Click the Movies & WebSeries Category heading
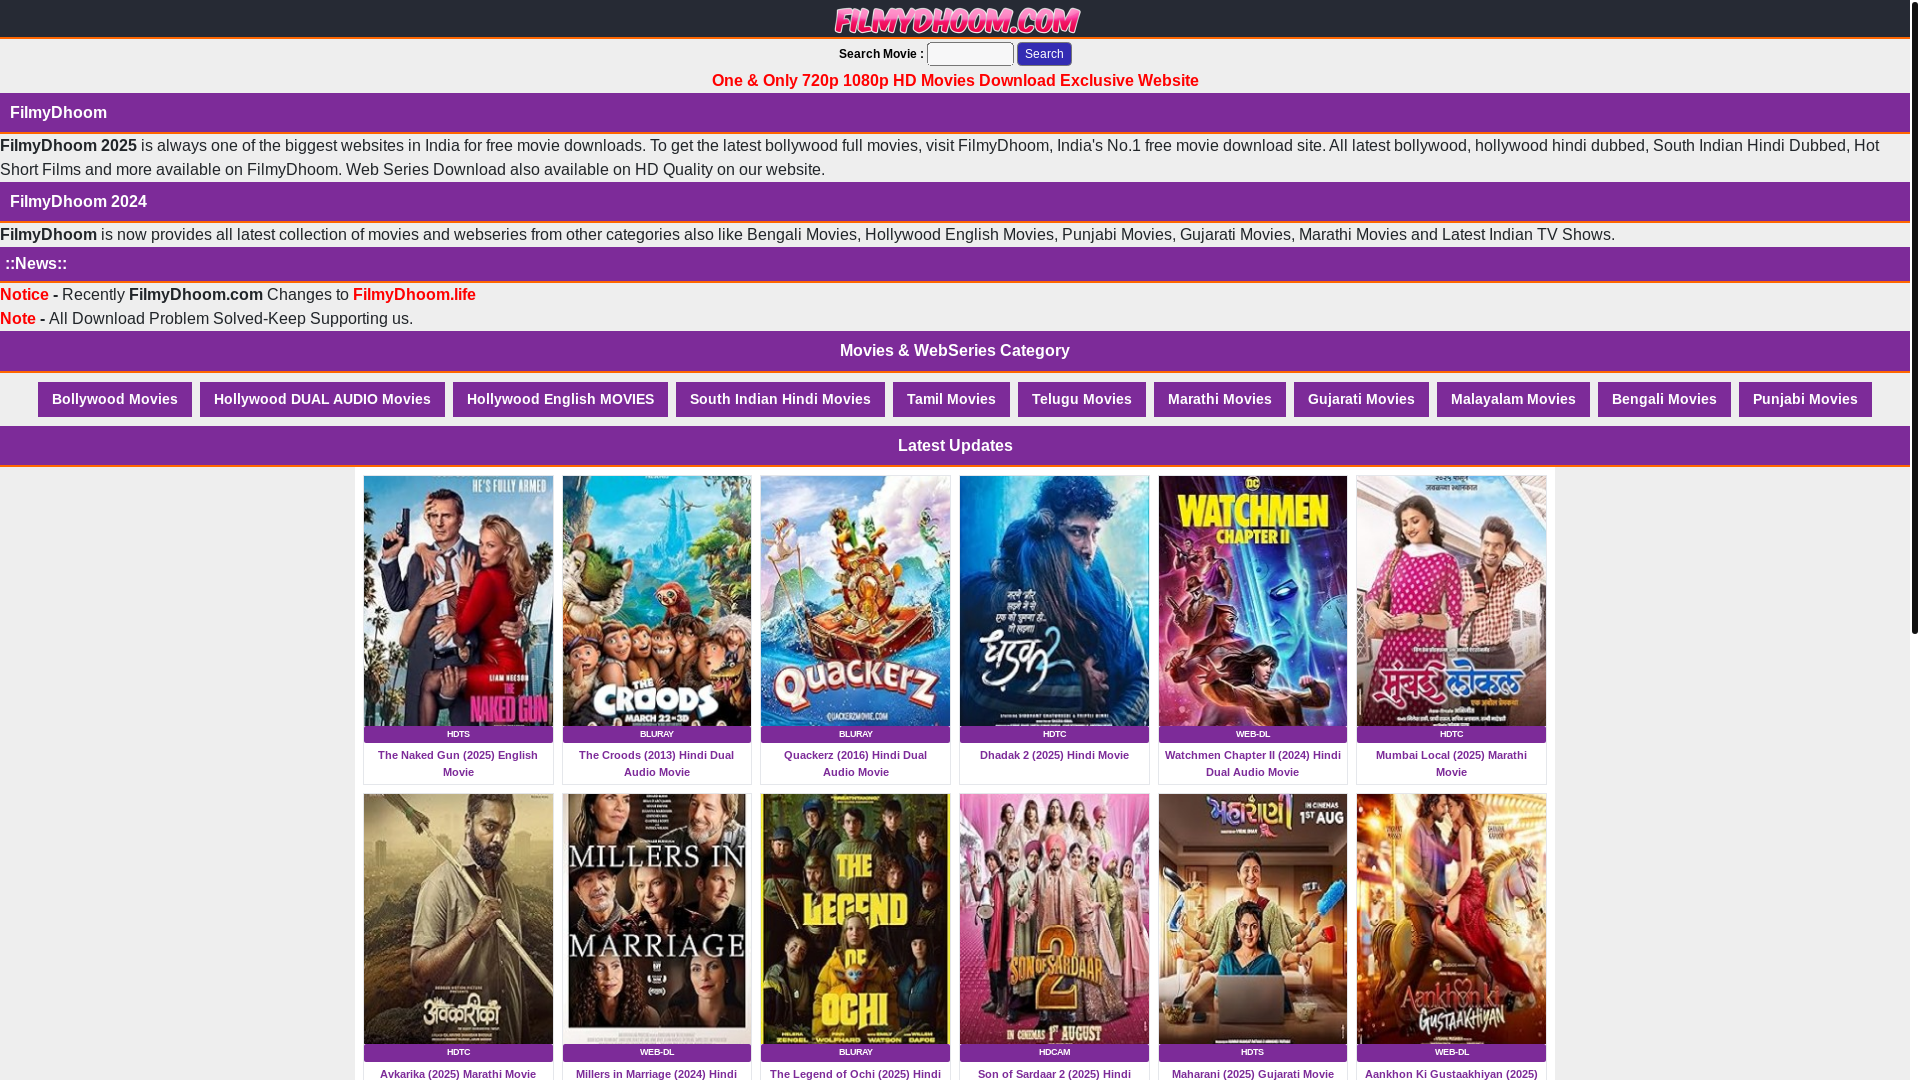The image size is (1920, 1080). pyautogui.click(x=955, y=351)
